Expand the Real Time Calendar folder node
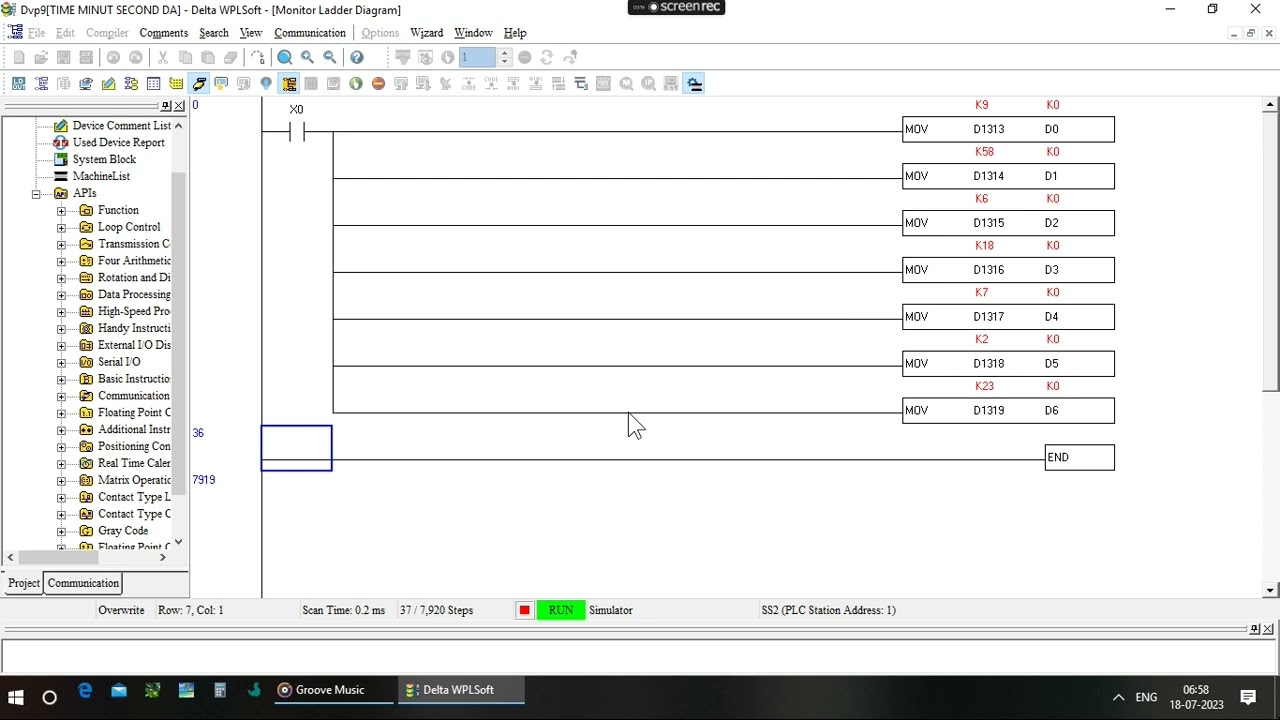 [61, 464]
